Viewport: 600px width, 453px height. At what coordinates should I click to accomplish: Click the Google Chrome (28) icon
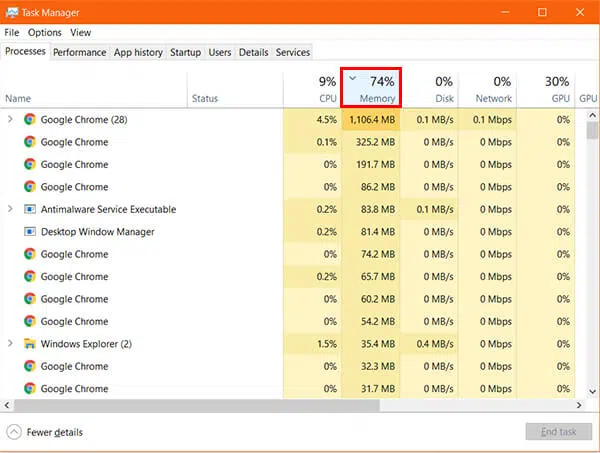[30, 120]
